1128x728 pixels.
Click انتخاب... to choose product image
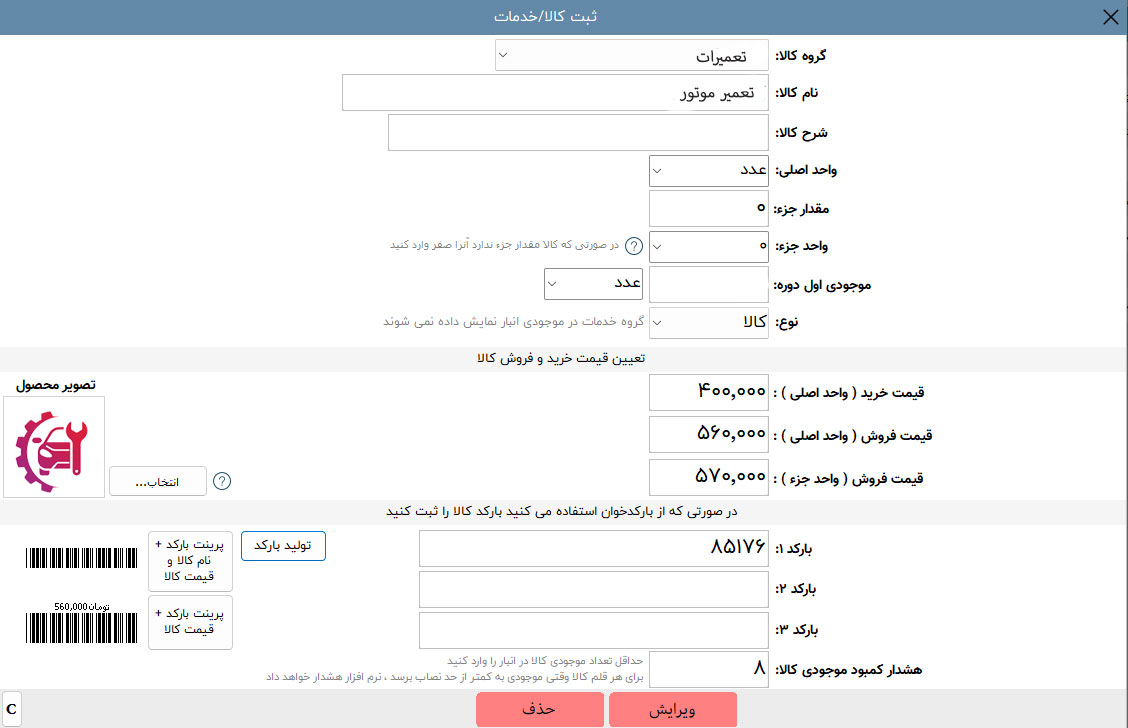point(158,481)
